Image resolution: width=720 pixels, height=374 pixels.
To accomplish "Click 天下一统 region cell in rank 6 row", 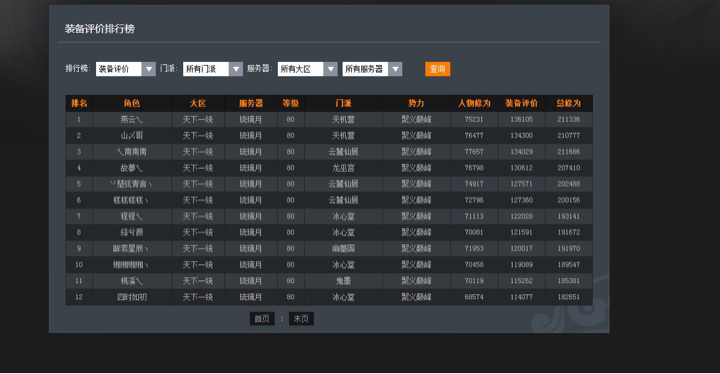I will click(198, 200).
